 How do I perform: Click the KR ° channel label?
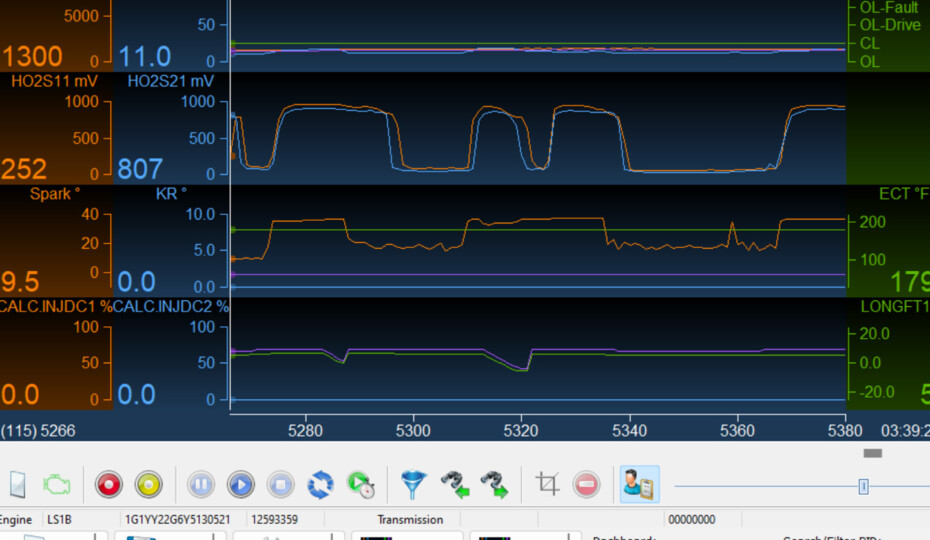(171, 194)
